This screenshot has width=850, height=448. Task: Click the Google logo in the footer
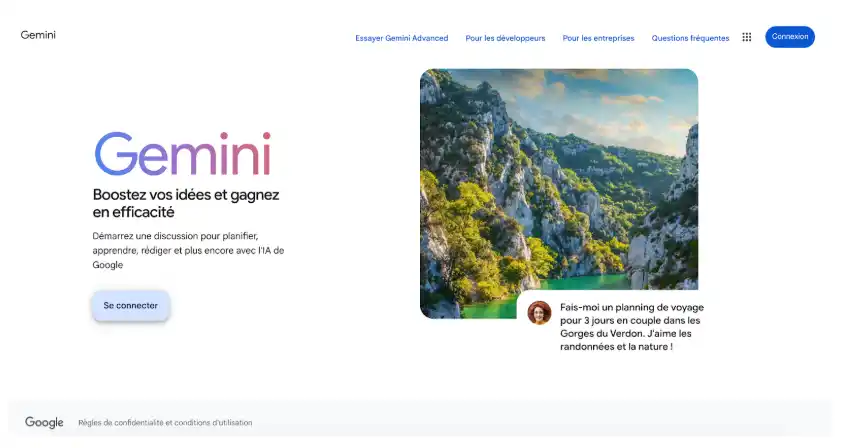(44, 422)
